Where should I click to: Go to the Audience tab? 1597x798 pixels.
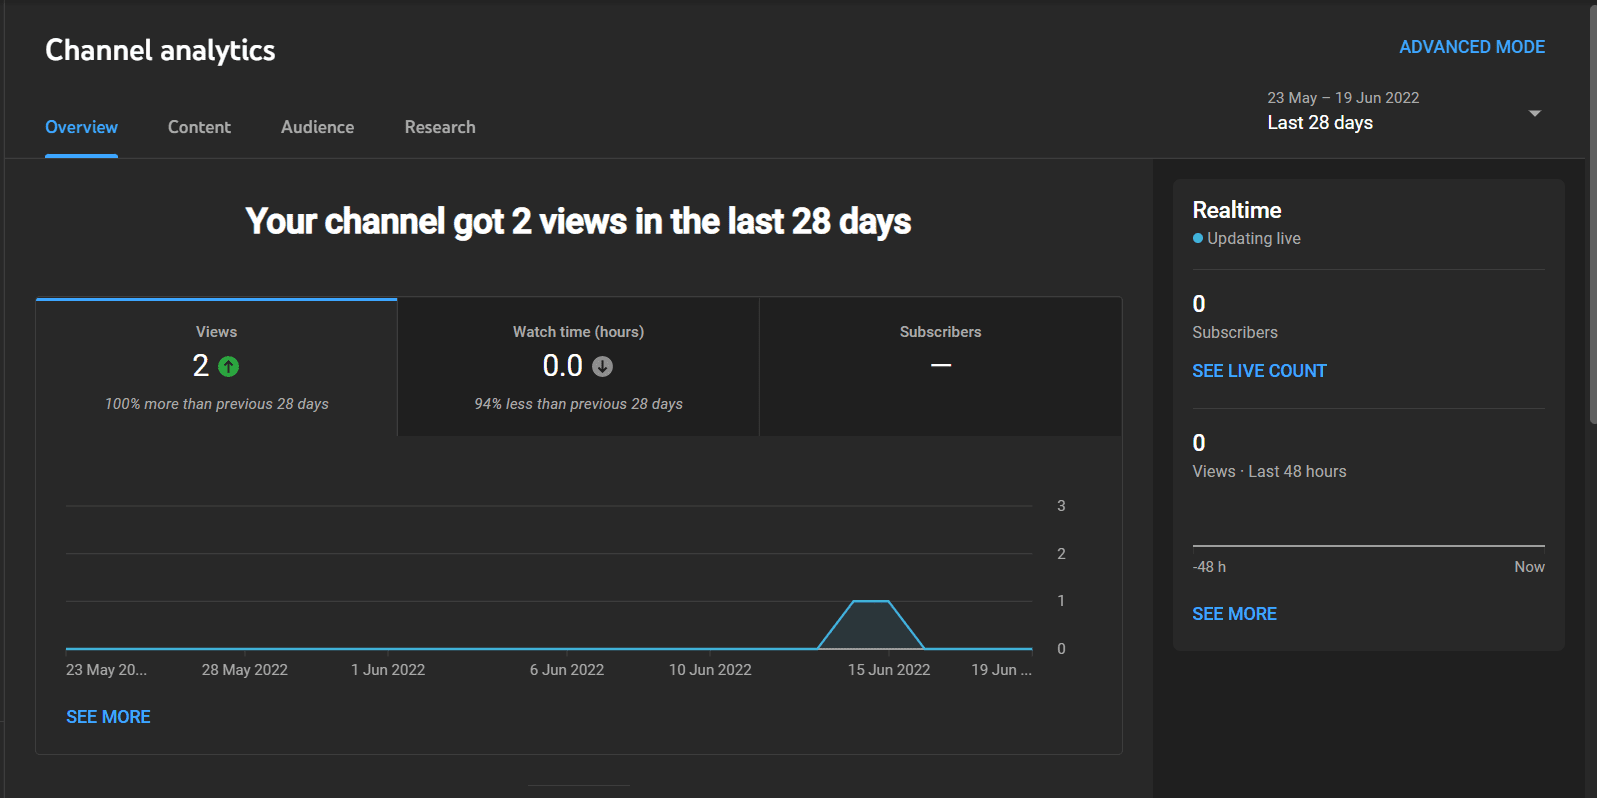pyautogui.click(x=317, y=127)
